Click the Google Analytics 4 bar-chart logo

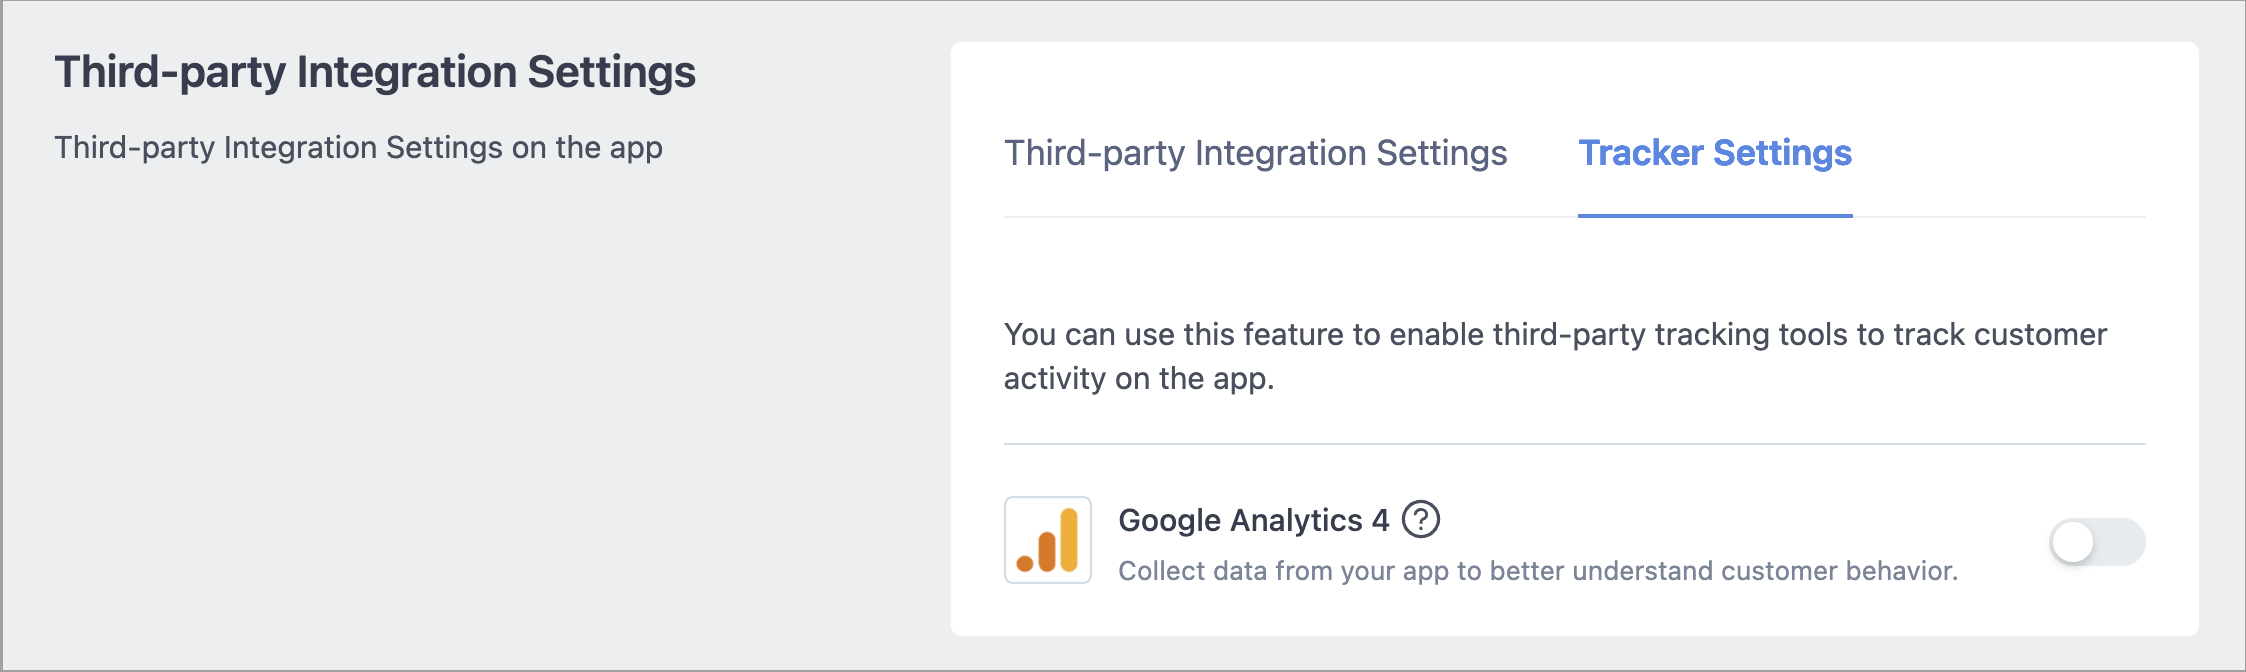[1047, 540]
